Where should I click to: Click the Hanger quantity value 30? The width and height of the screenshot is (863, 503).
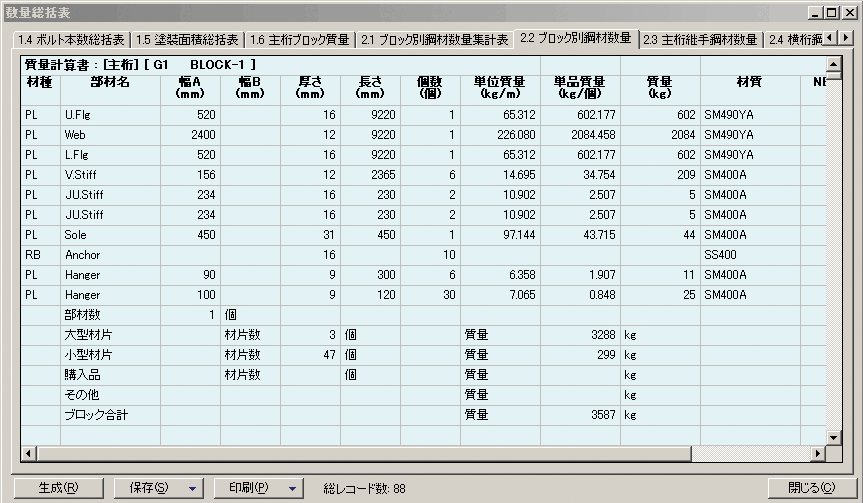coord(430,295)
